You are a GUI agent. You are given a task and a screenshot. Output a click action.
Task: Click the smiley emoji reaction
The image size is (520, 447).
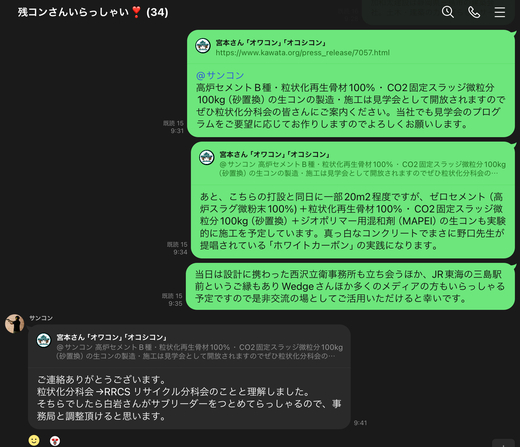34,440
